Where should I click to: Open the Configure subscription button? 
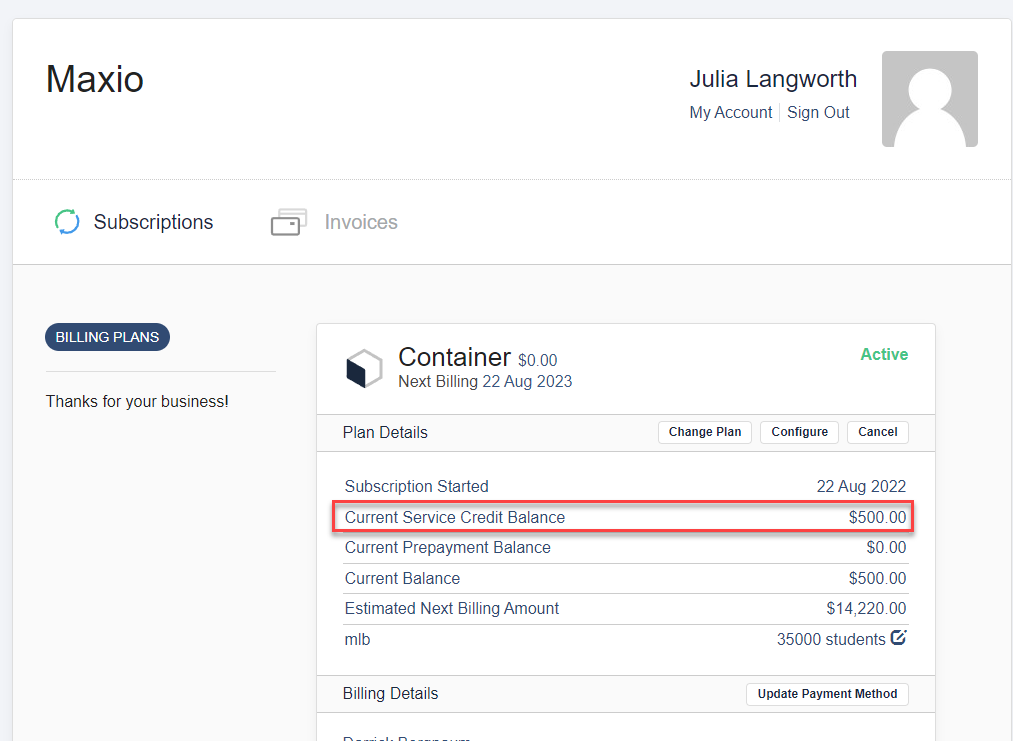coord(799,432)
